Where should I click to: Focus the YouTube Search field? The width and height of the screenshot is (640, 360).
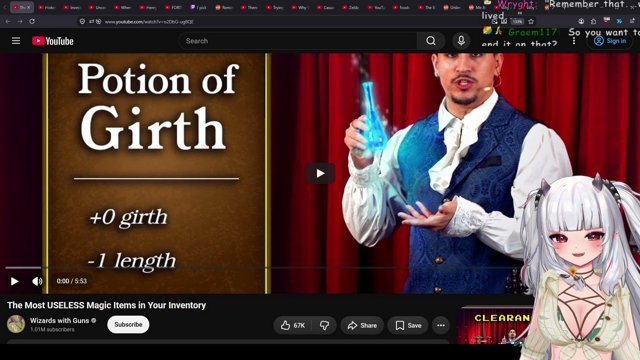point(298,41)
